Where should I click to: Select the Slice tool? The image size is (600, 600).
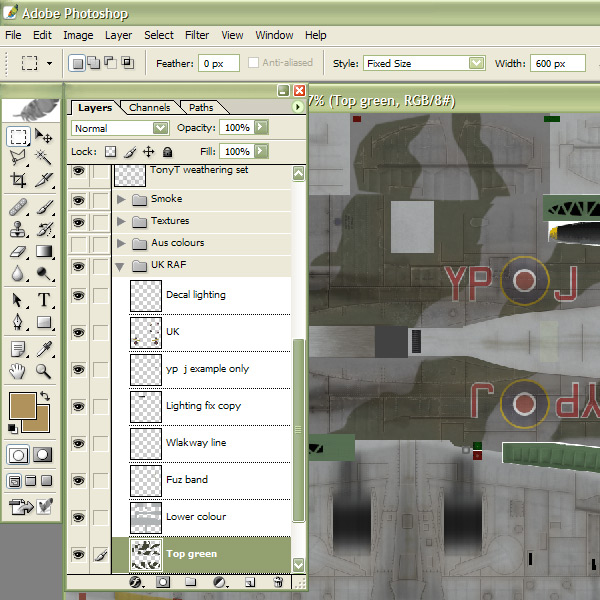click(43, 179)
